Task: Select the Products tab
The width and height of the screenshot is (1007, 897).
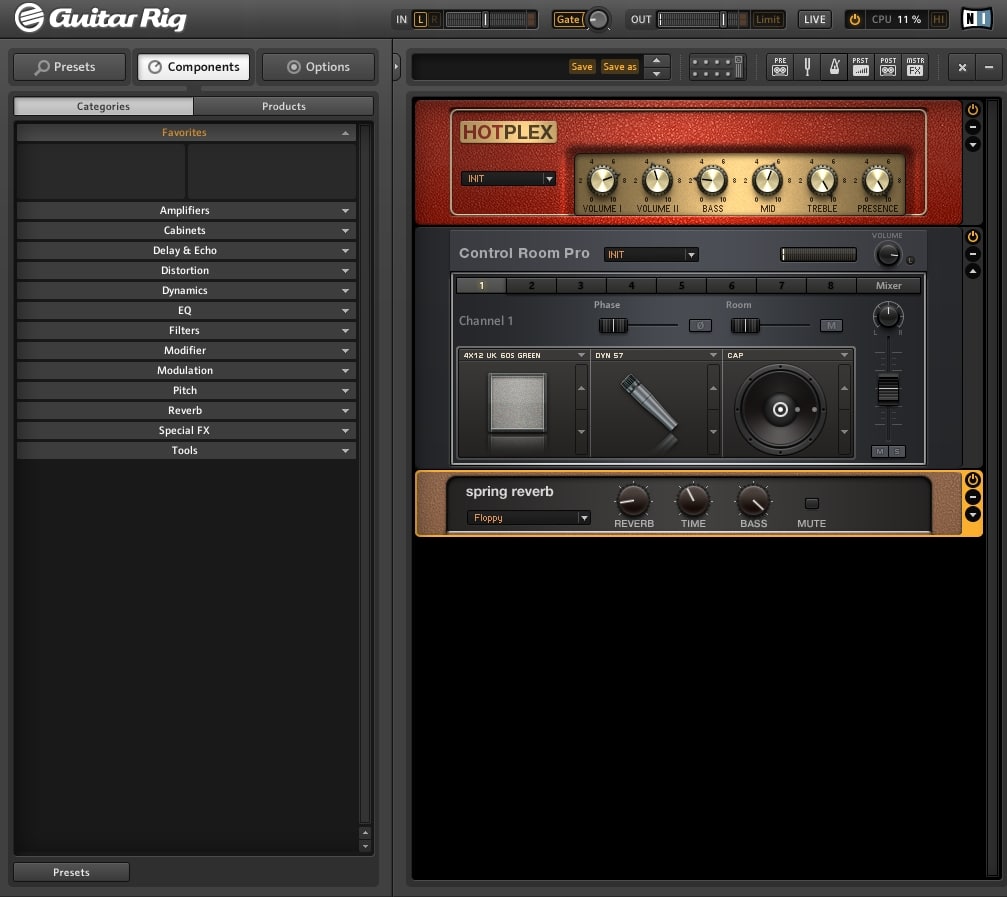Action: [x=283, y=106]
